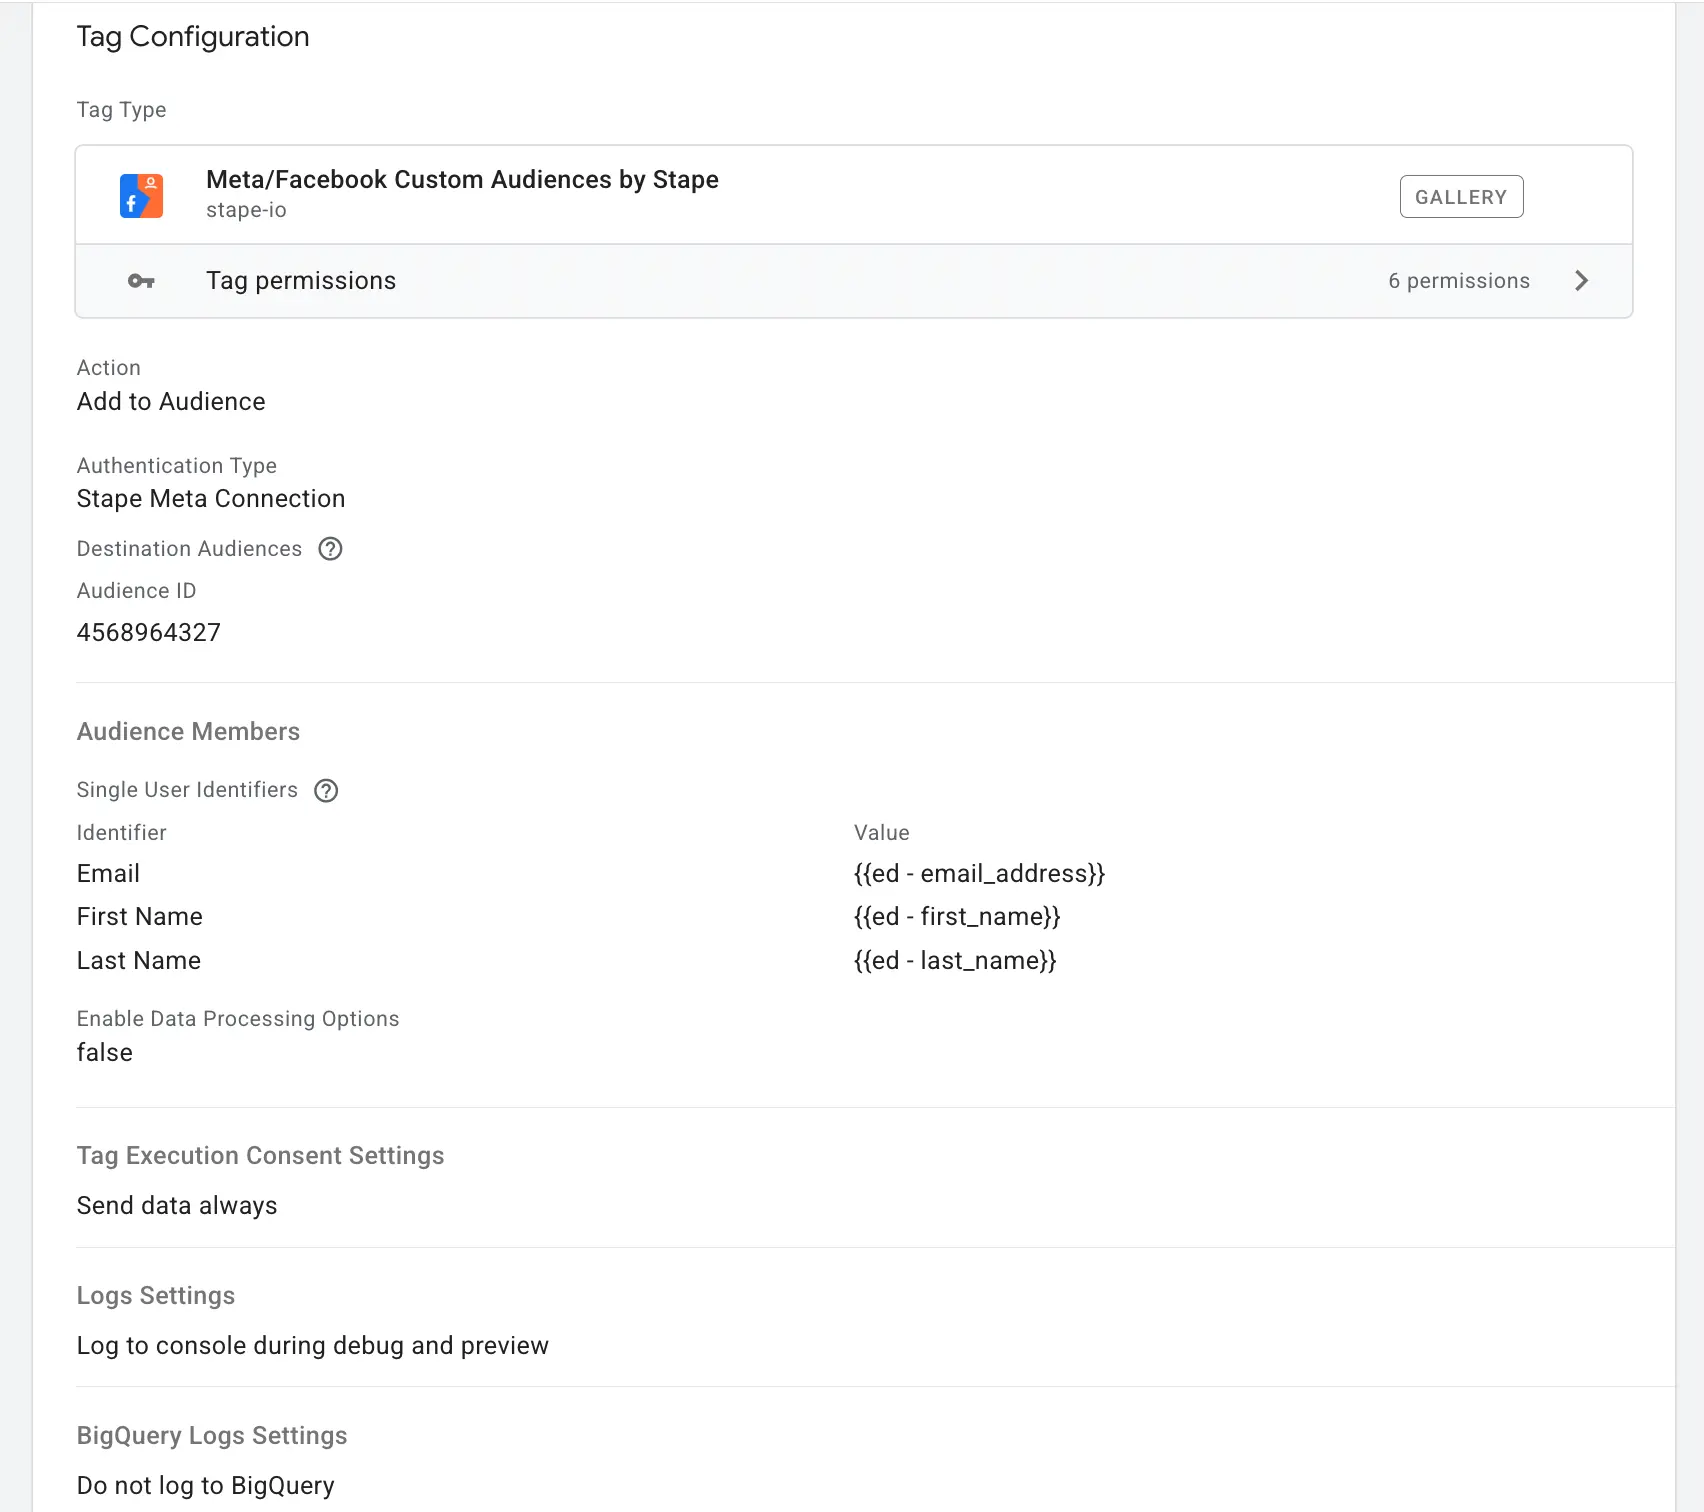Click the Meta/Facebook Custom Audiences tag icon

141,195
